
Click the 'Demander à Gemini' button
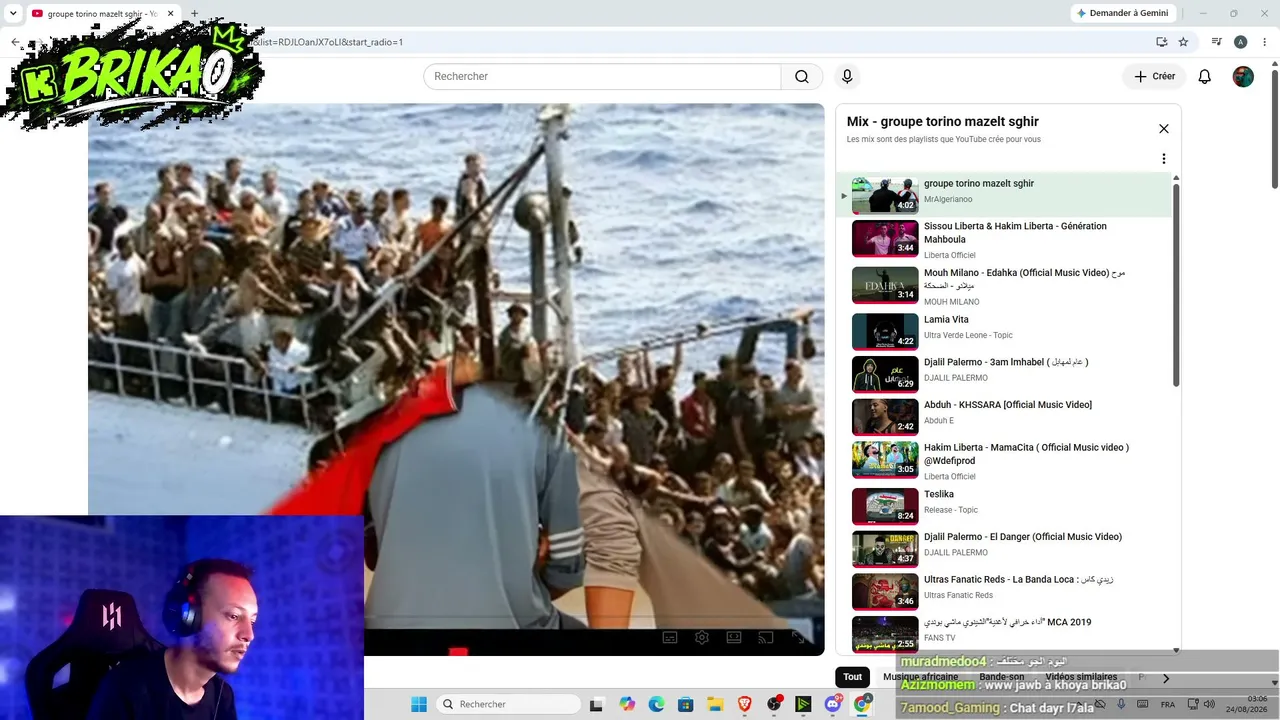(1122, 13)
